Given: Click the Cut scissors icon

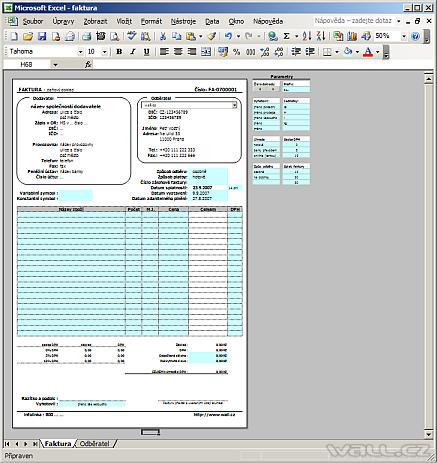Looking at the screenshot, I should [x=163, y=36].
